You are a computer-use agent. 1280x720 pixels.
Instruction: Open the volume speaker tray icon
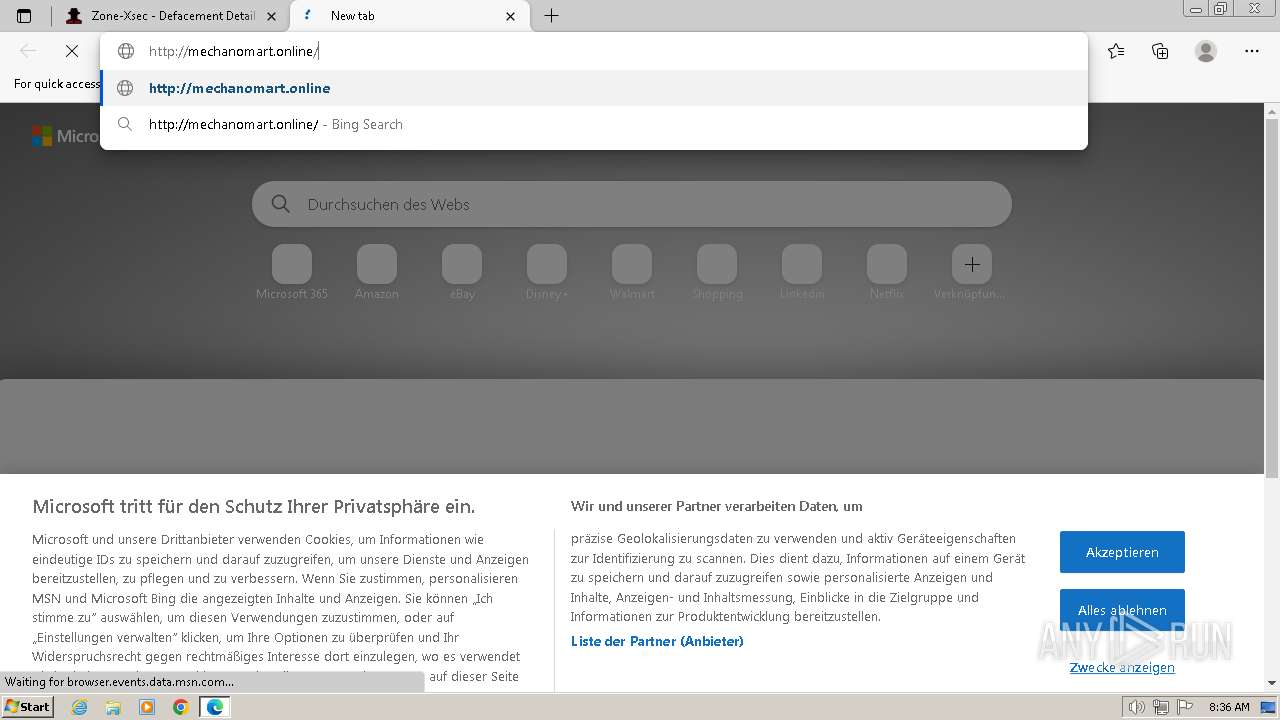tap(1137, 707)
